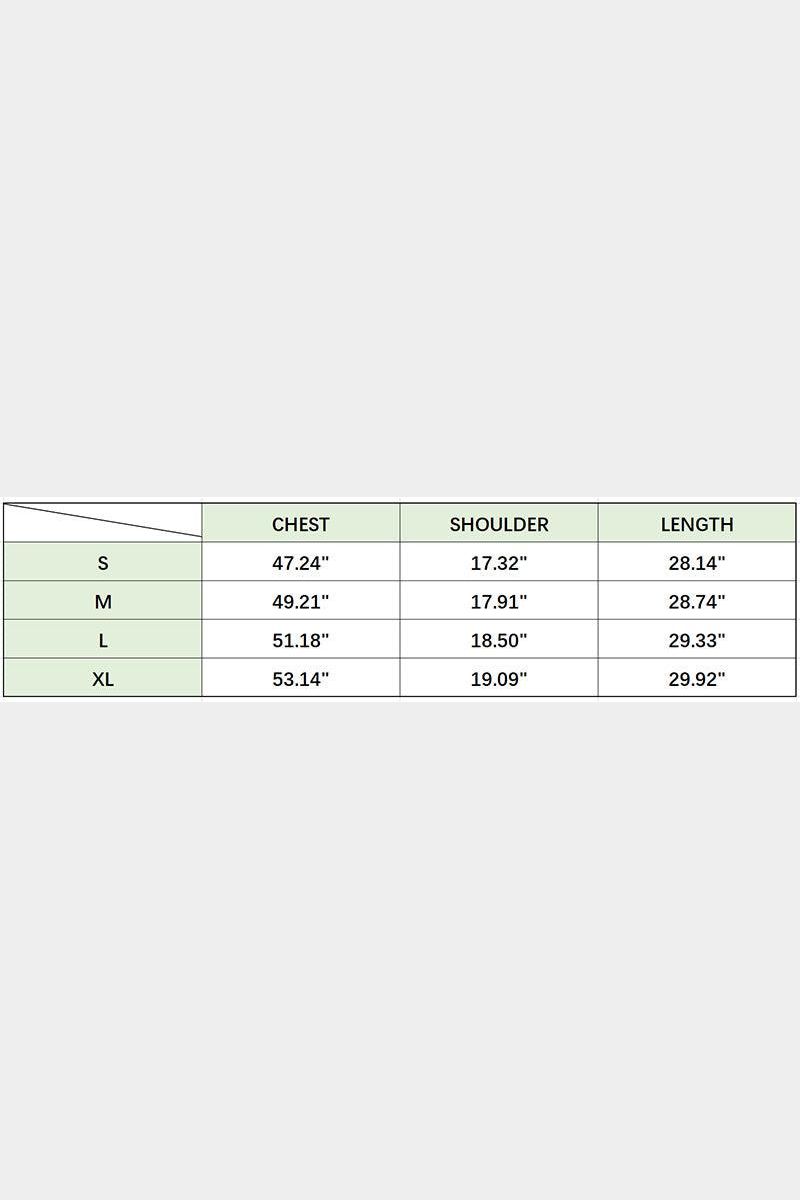Select the XL size row label
Image resolution: width=800 pixels, height=1200 pixels.
(103, 679)
